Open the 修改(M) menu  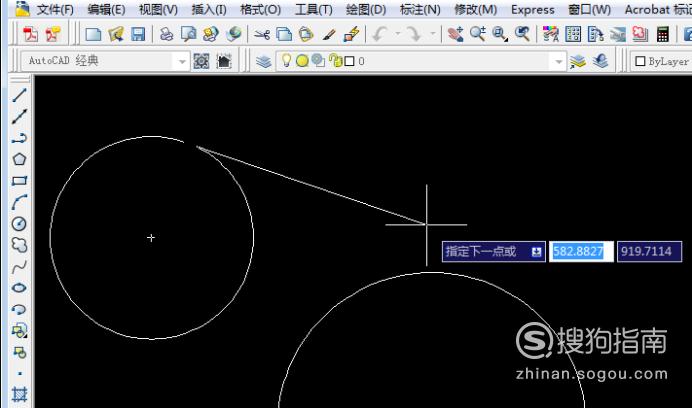pos(476,9)
